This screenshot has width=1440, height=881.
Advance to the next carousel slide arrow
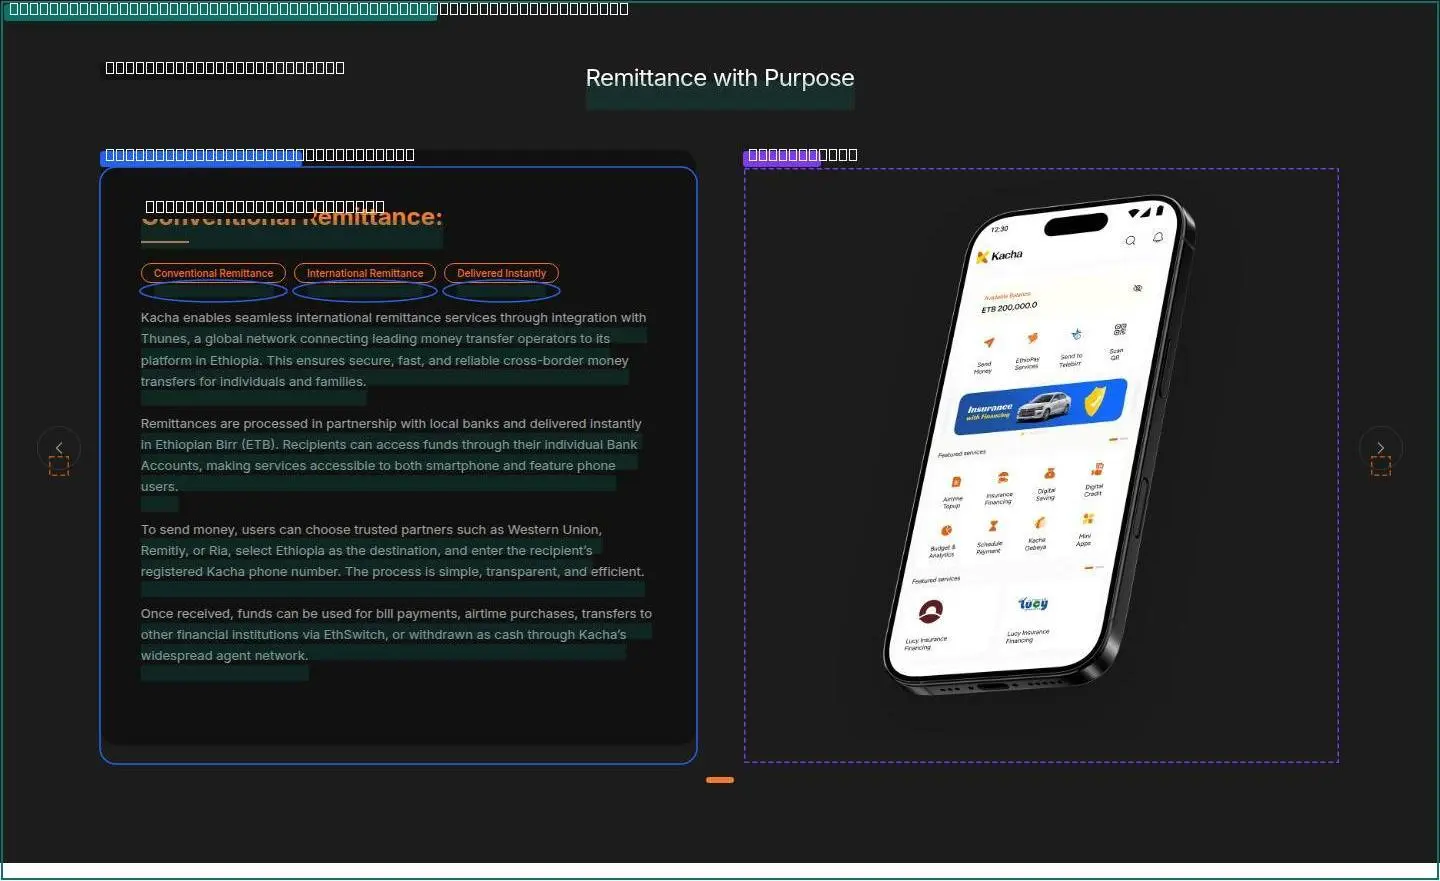pos(1381,448)
